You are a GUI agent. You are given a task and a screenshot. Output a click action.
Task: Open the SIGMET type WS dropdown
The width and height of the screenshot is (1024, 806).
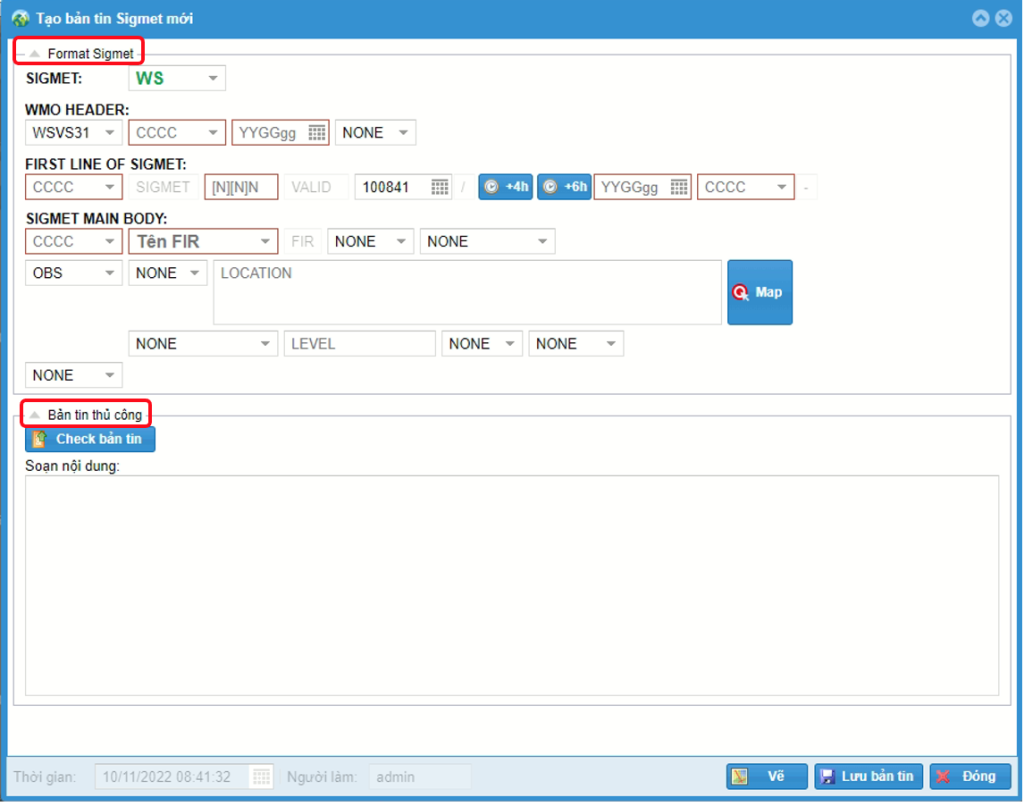(x=213, y=79)
